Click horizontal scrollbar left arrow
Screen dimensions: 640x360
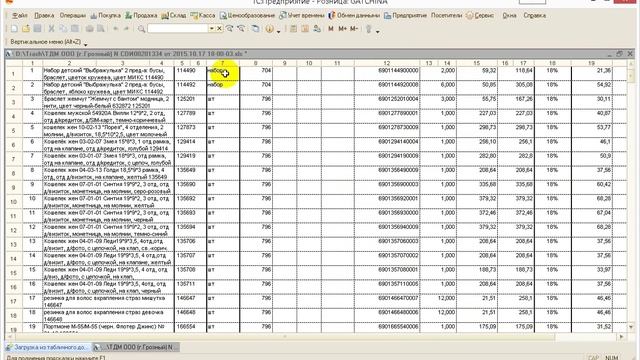[x=9, y=337]
